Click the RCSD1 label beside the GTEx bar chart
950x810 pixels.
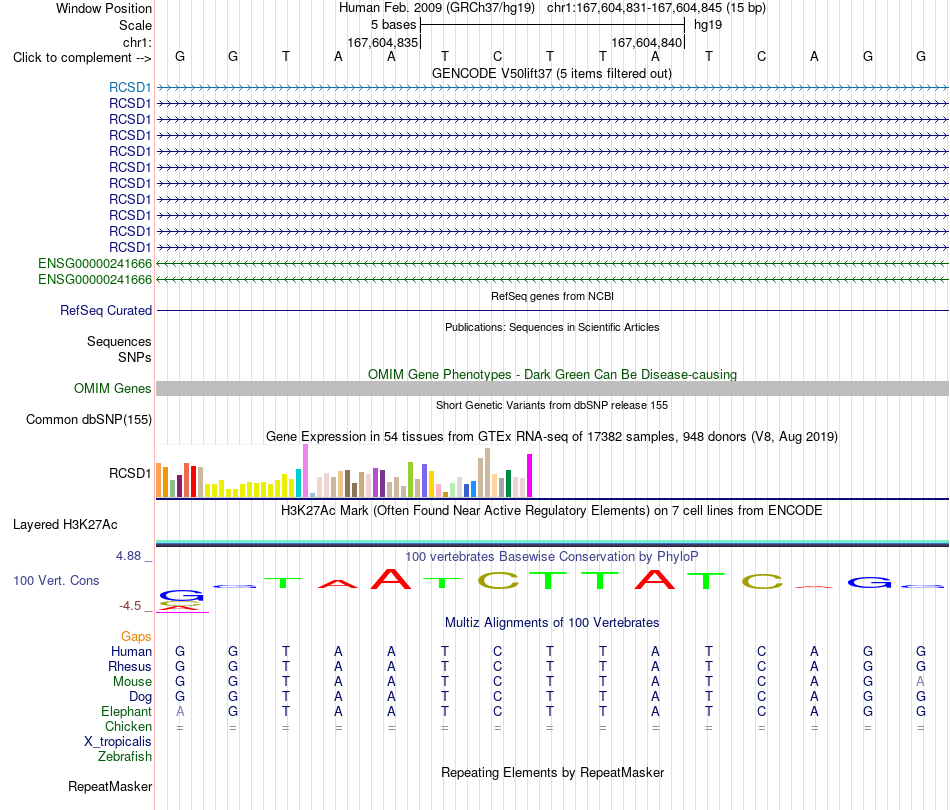point(130,473)
